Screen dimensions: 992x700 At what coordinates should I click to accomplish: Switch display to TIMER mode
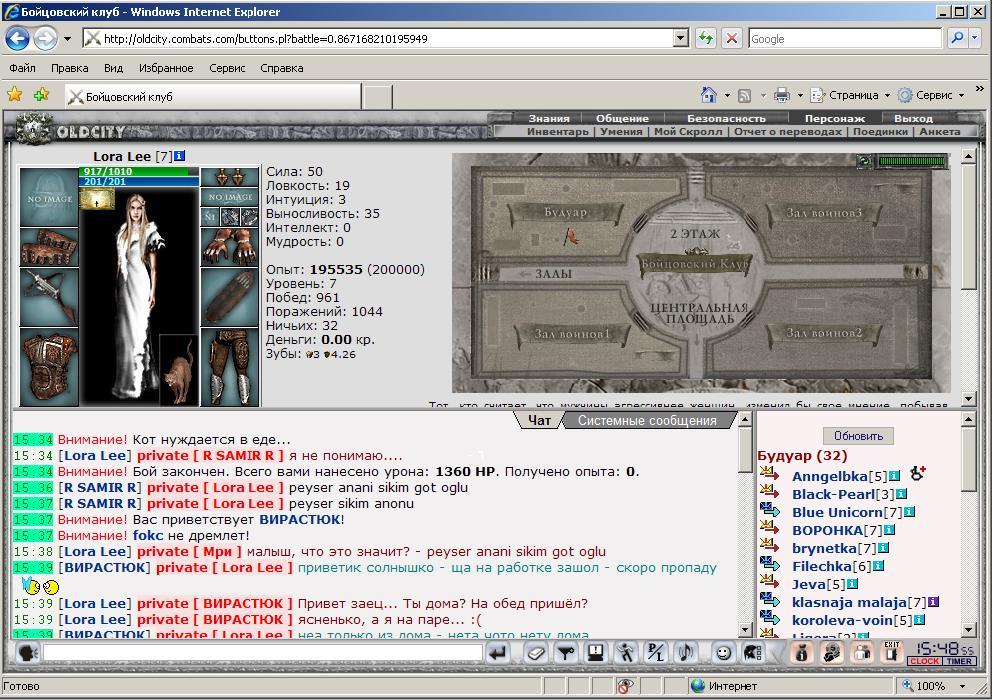[x=959, y=661]
